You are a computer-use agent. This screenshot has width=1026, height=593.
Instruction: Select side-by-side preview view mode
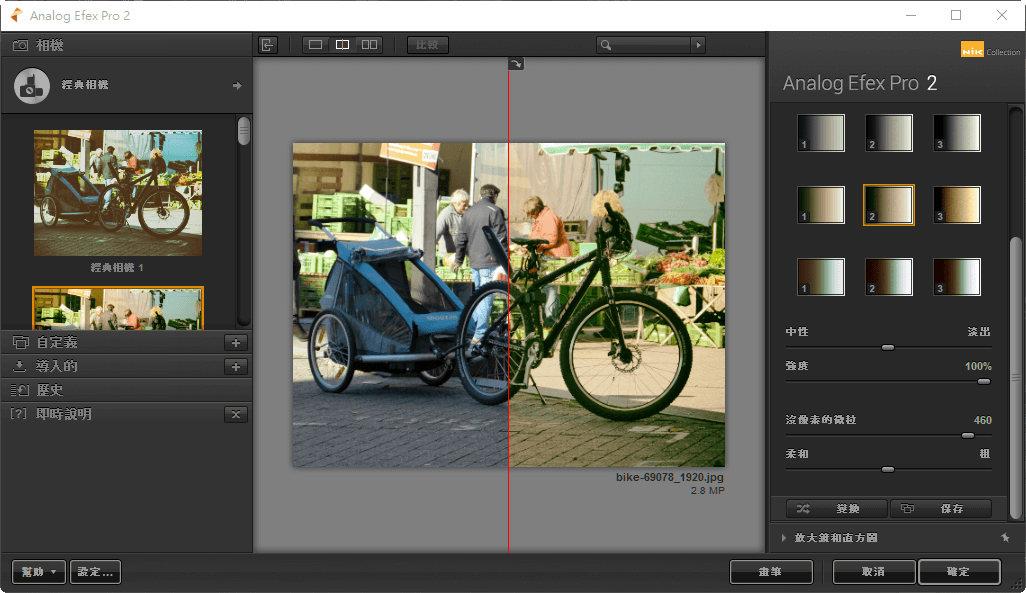click(x=369, y=45)
